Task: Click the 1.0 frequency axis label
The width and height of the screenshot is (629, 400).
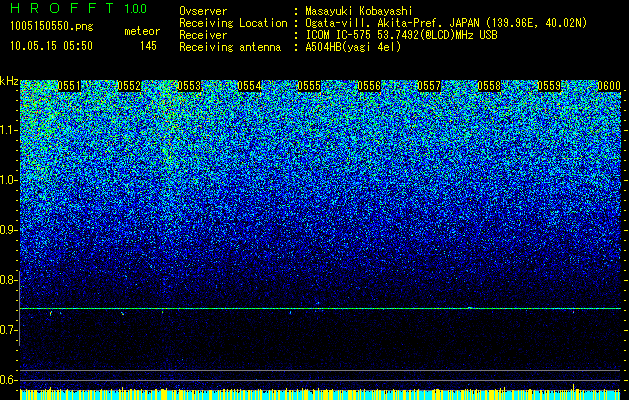Action: (x=8, y=180)
